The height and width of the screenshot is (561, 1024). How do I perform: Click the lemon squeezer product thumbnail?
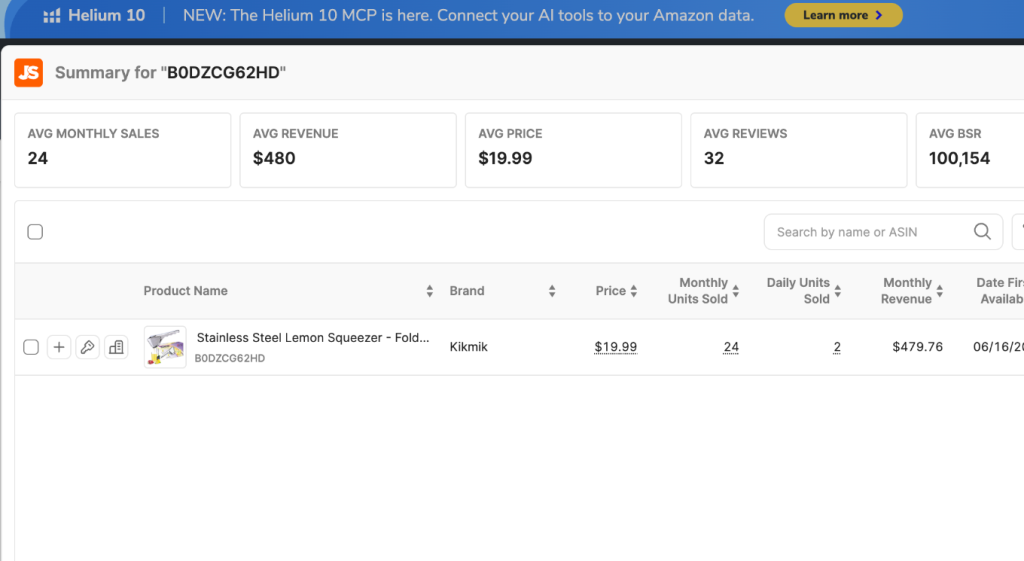pos(165,347)
